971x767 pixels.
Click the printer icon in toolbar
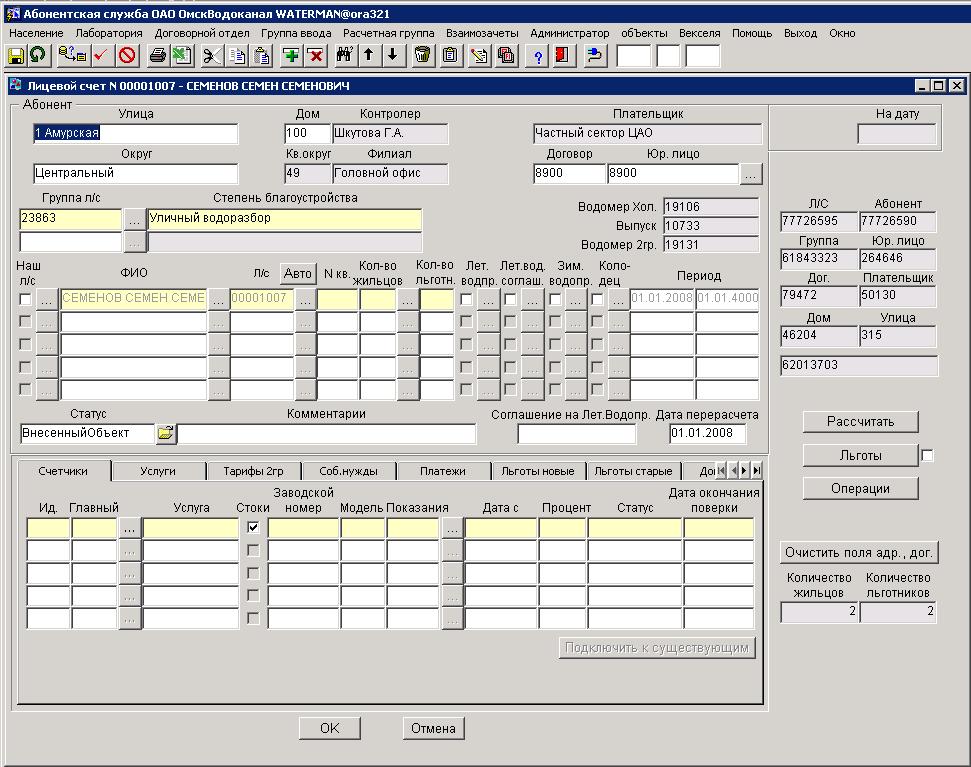pyautogui.click(x=158, y=56)
